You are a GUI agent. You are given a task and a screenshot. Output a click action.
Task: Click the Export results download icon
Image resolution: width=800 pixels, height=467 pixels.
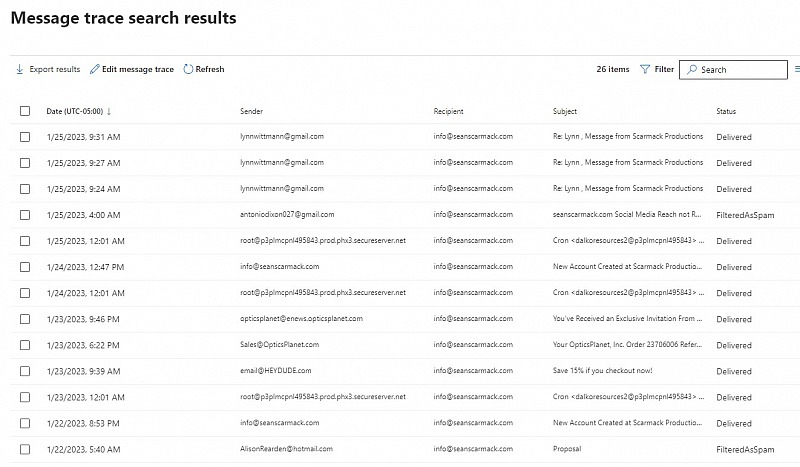coord(19,69)
